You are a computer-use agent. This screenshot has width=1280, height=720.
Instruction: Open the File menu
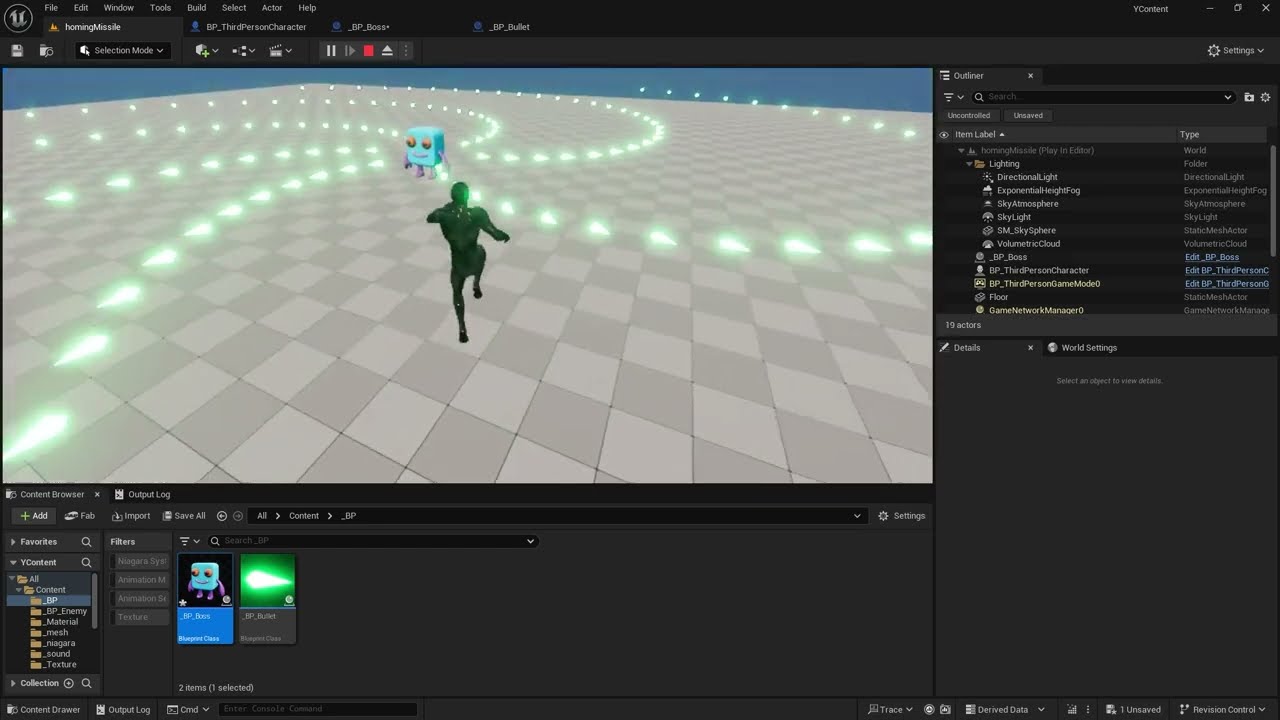pos(51,8)
